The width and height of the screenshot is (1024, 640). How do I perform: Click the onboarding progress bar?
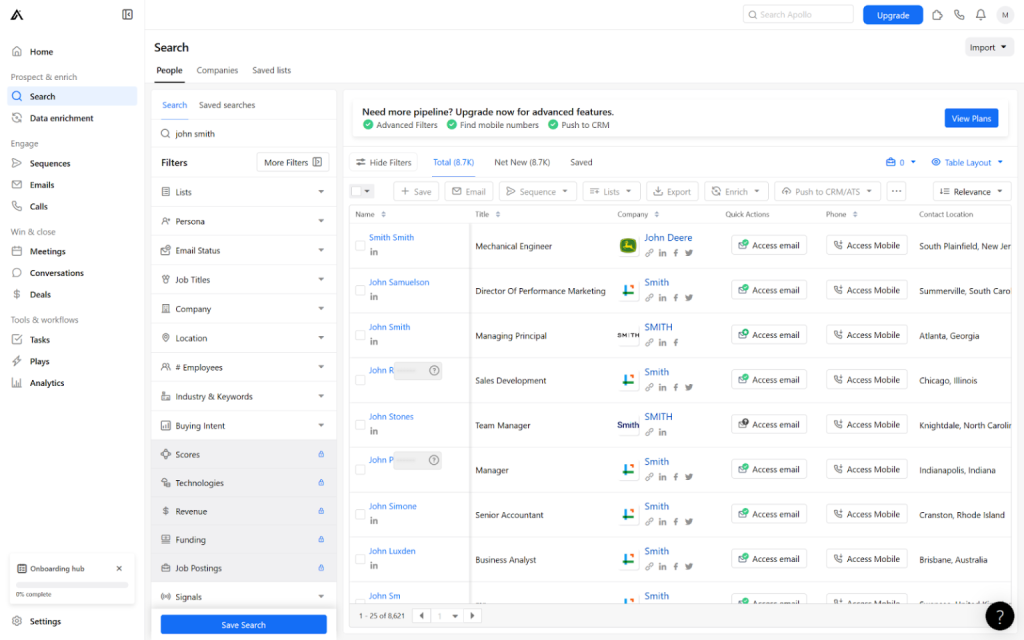[x=71, y=584]
